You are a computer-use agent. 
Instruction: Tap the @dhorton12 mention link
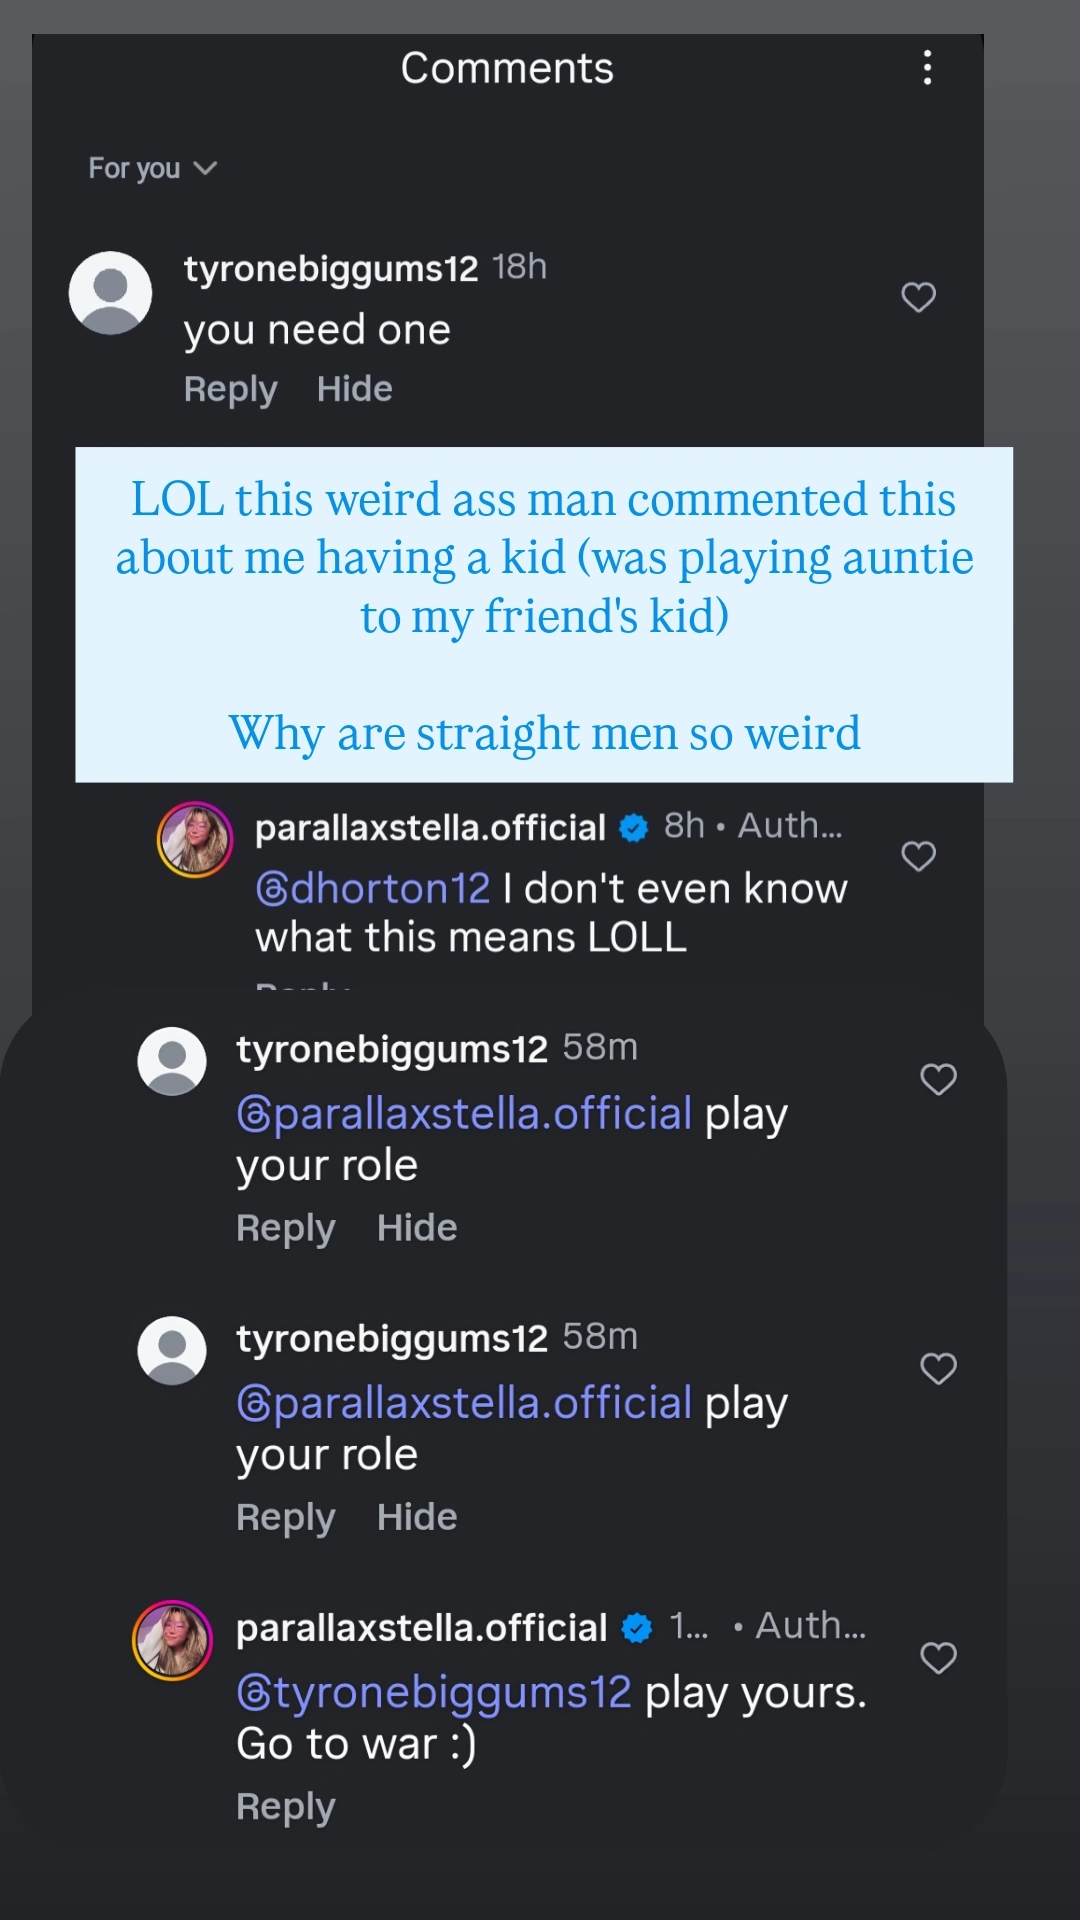pos(373,888)
